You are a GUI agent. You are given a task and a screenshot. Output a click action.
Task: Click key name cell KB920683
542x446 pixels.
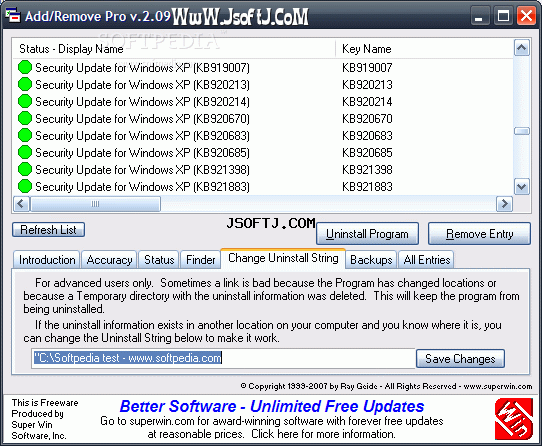coord(367,135)
